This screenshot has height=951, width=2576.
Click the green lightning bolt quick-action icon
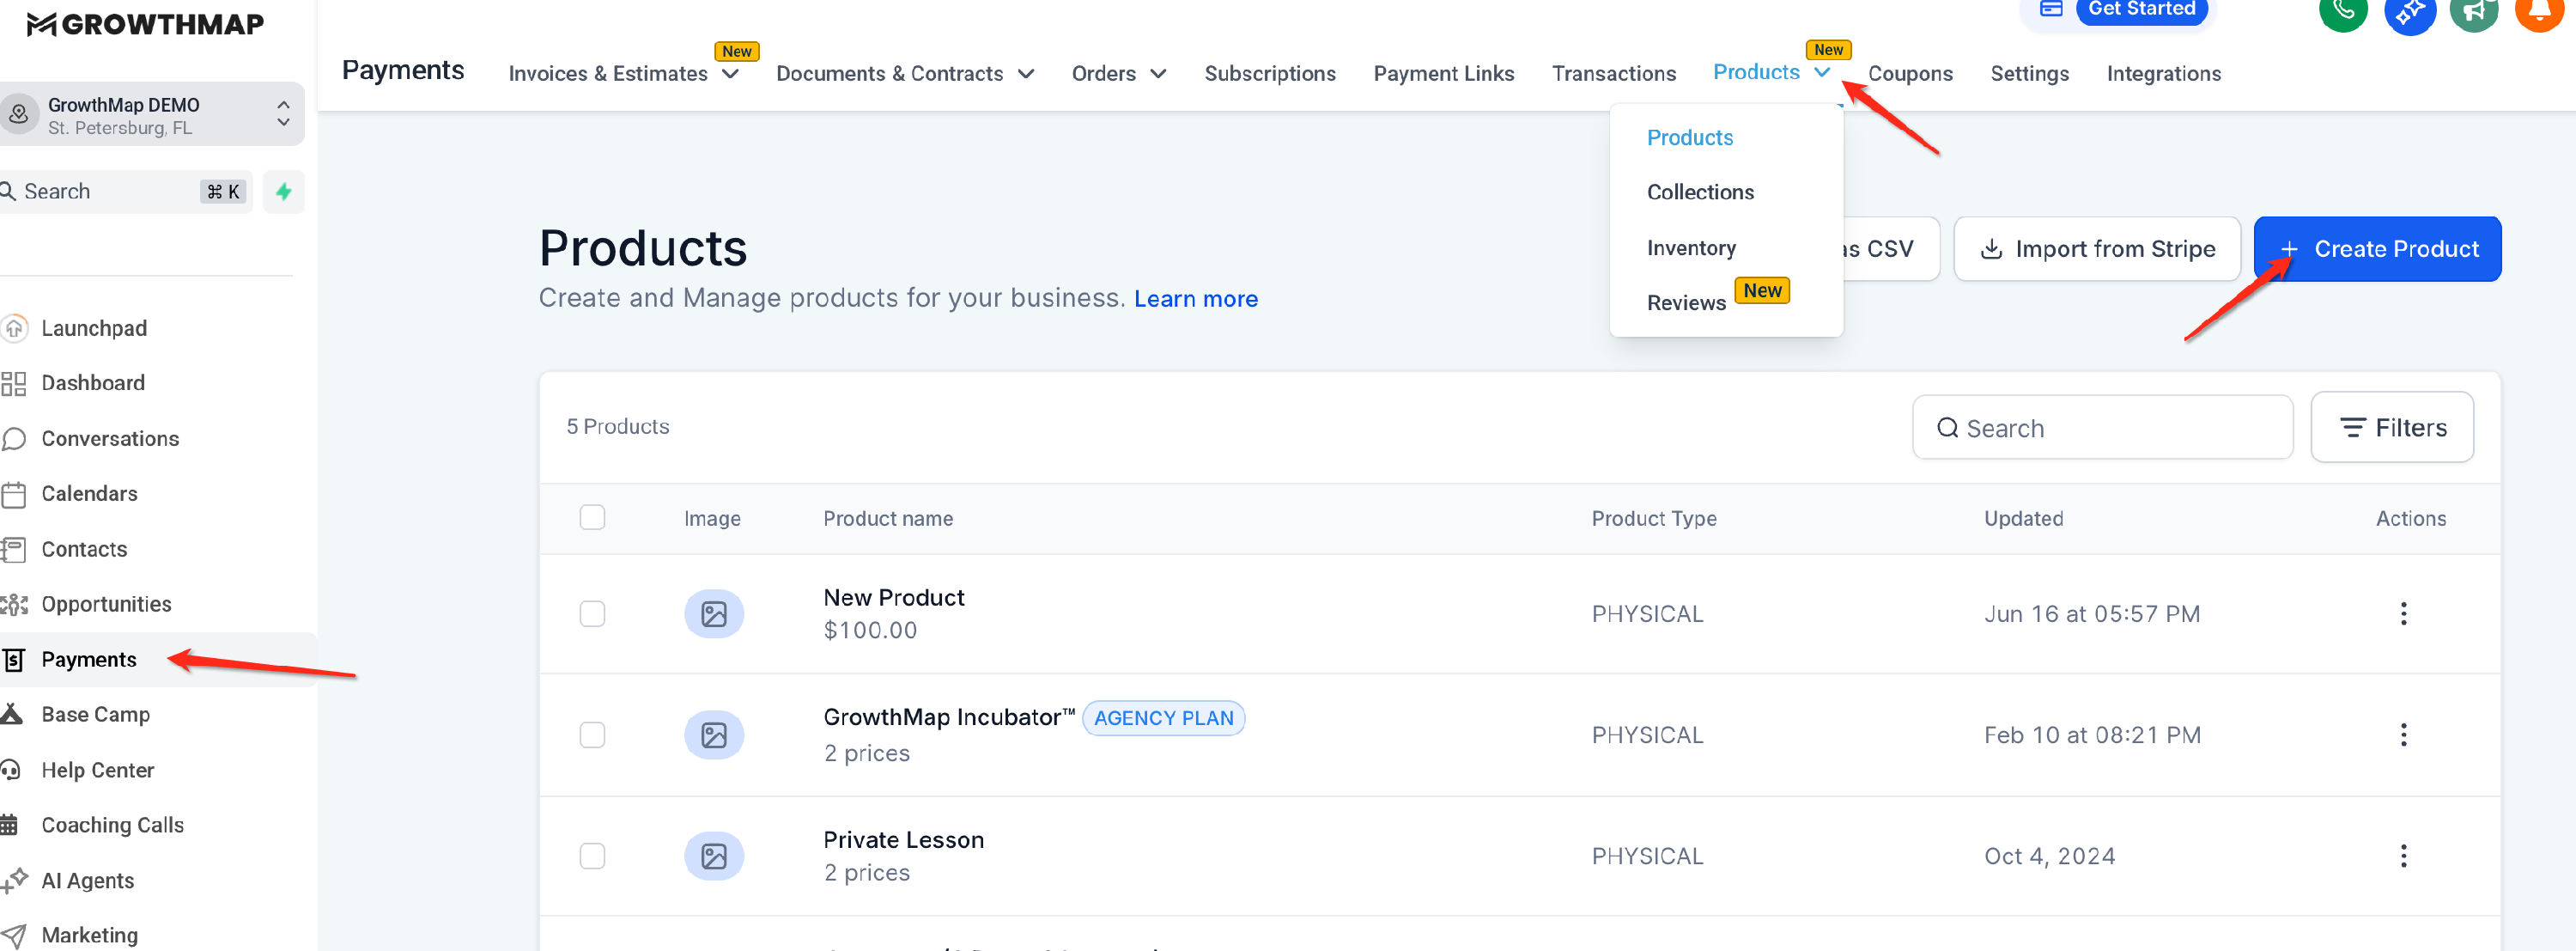click(x=284, y=191)
